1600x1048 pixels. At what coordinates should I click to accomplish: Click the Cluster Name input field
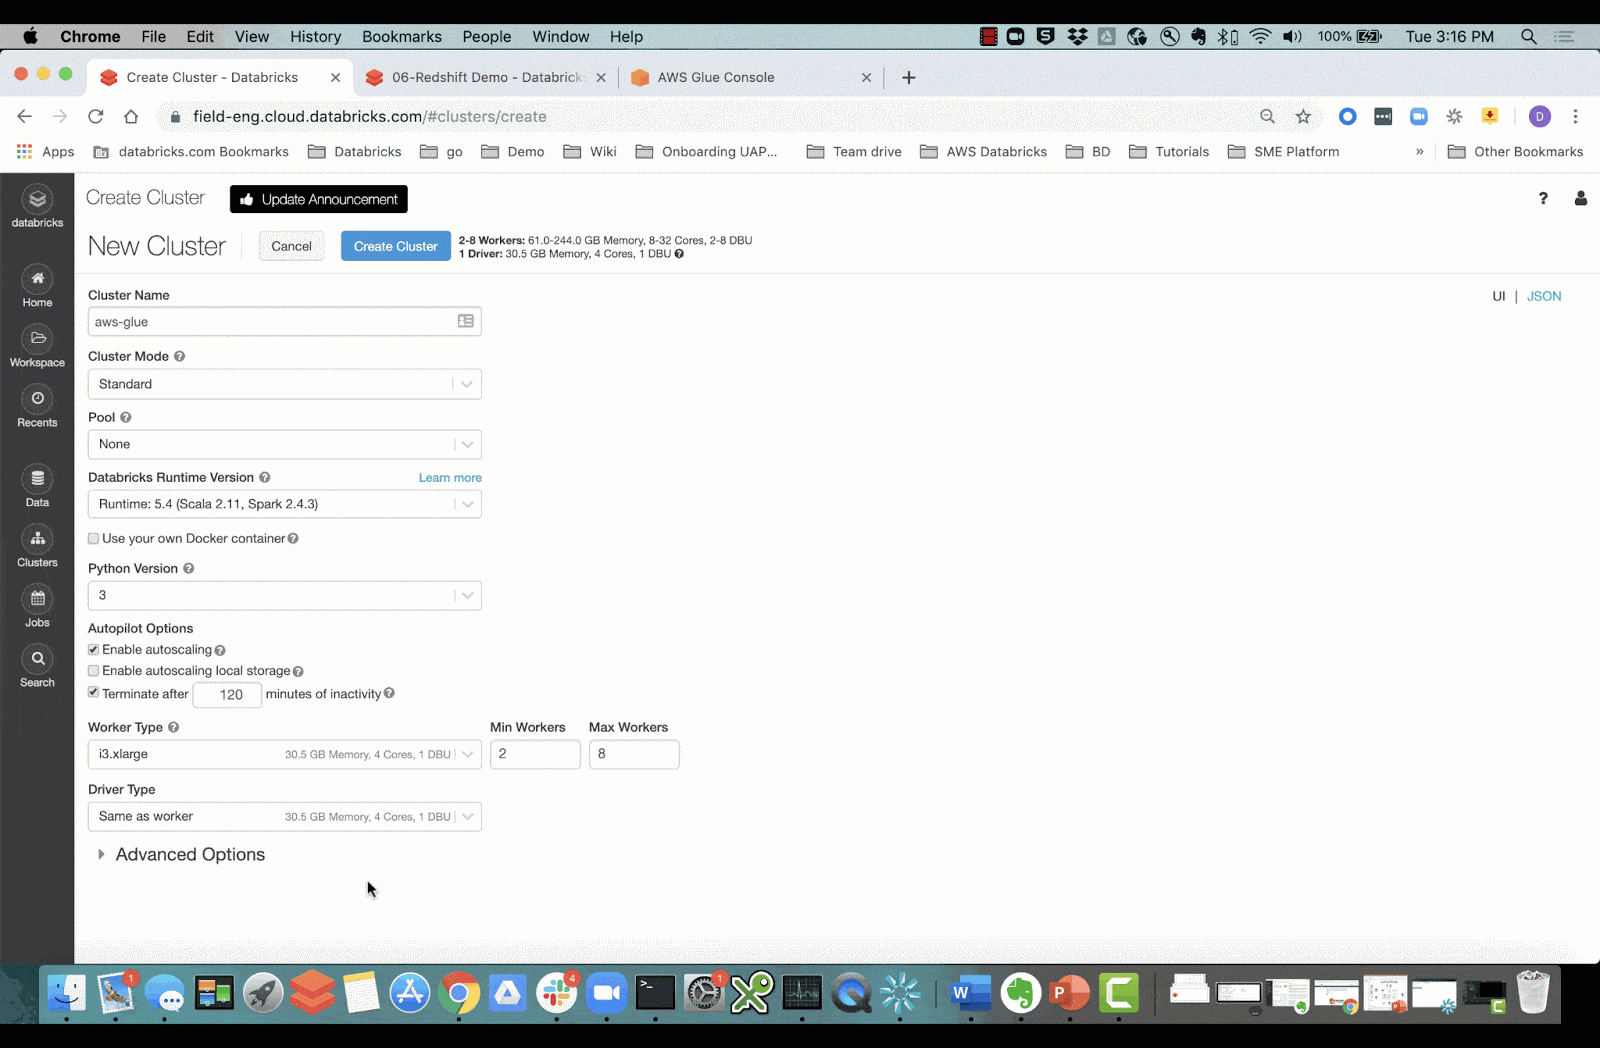(285, 321)
